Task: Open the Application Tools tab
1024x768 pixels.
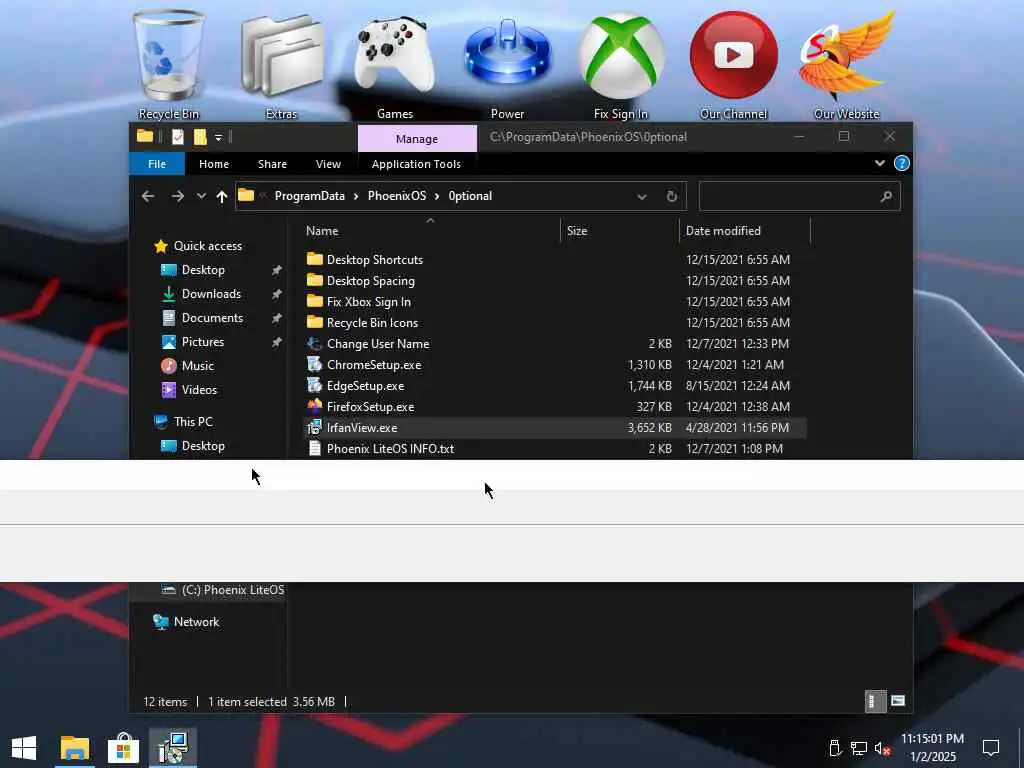Action: [x=416, y=164]
